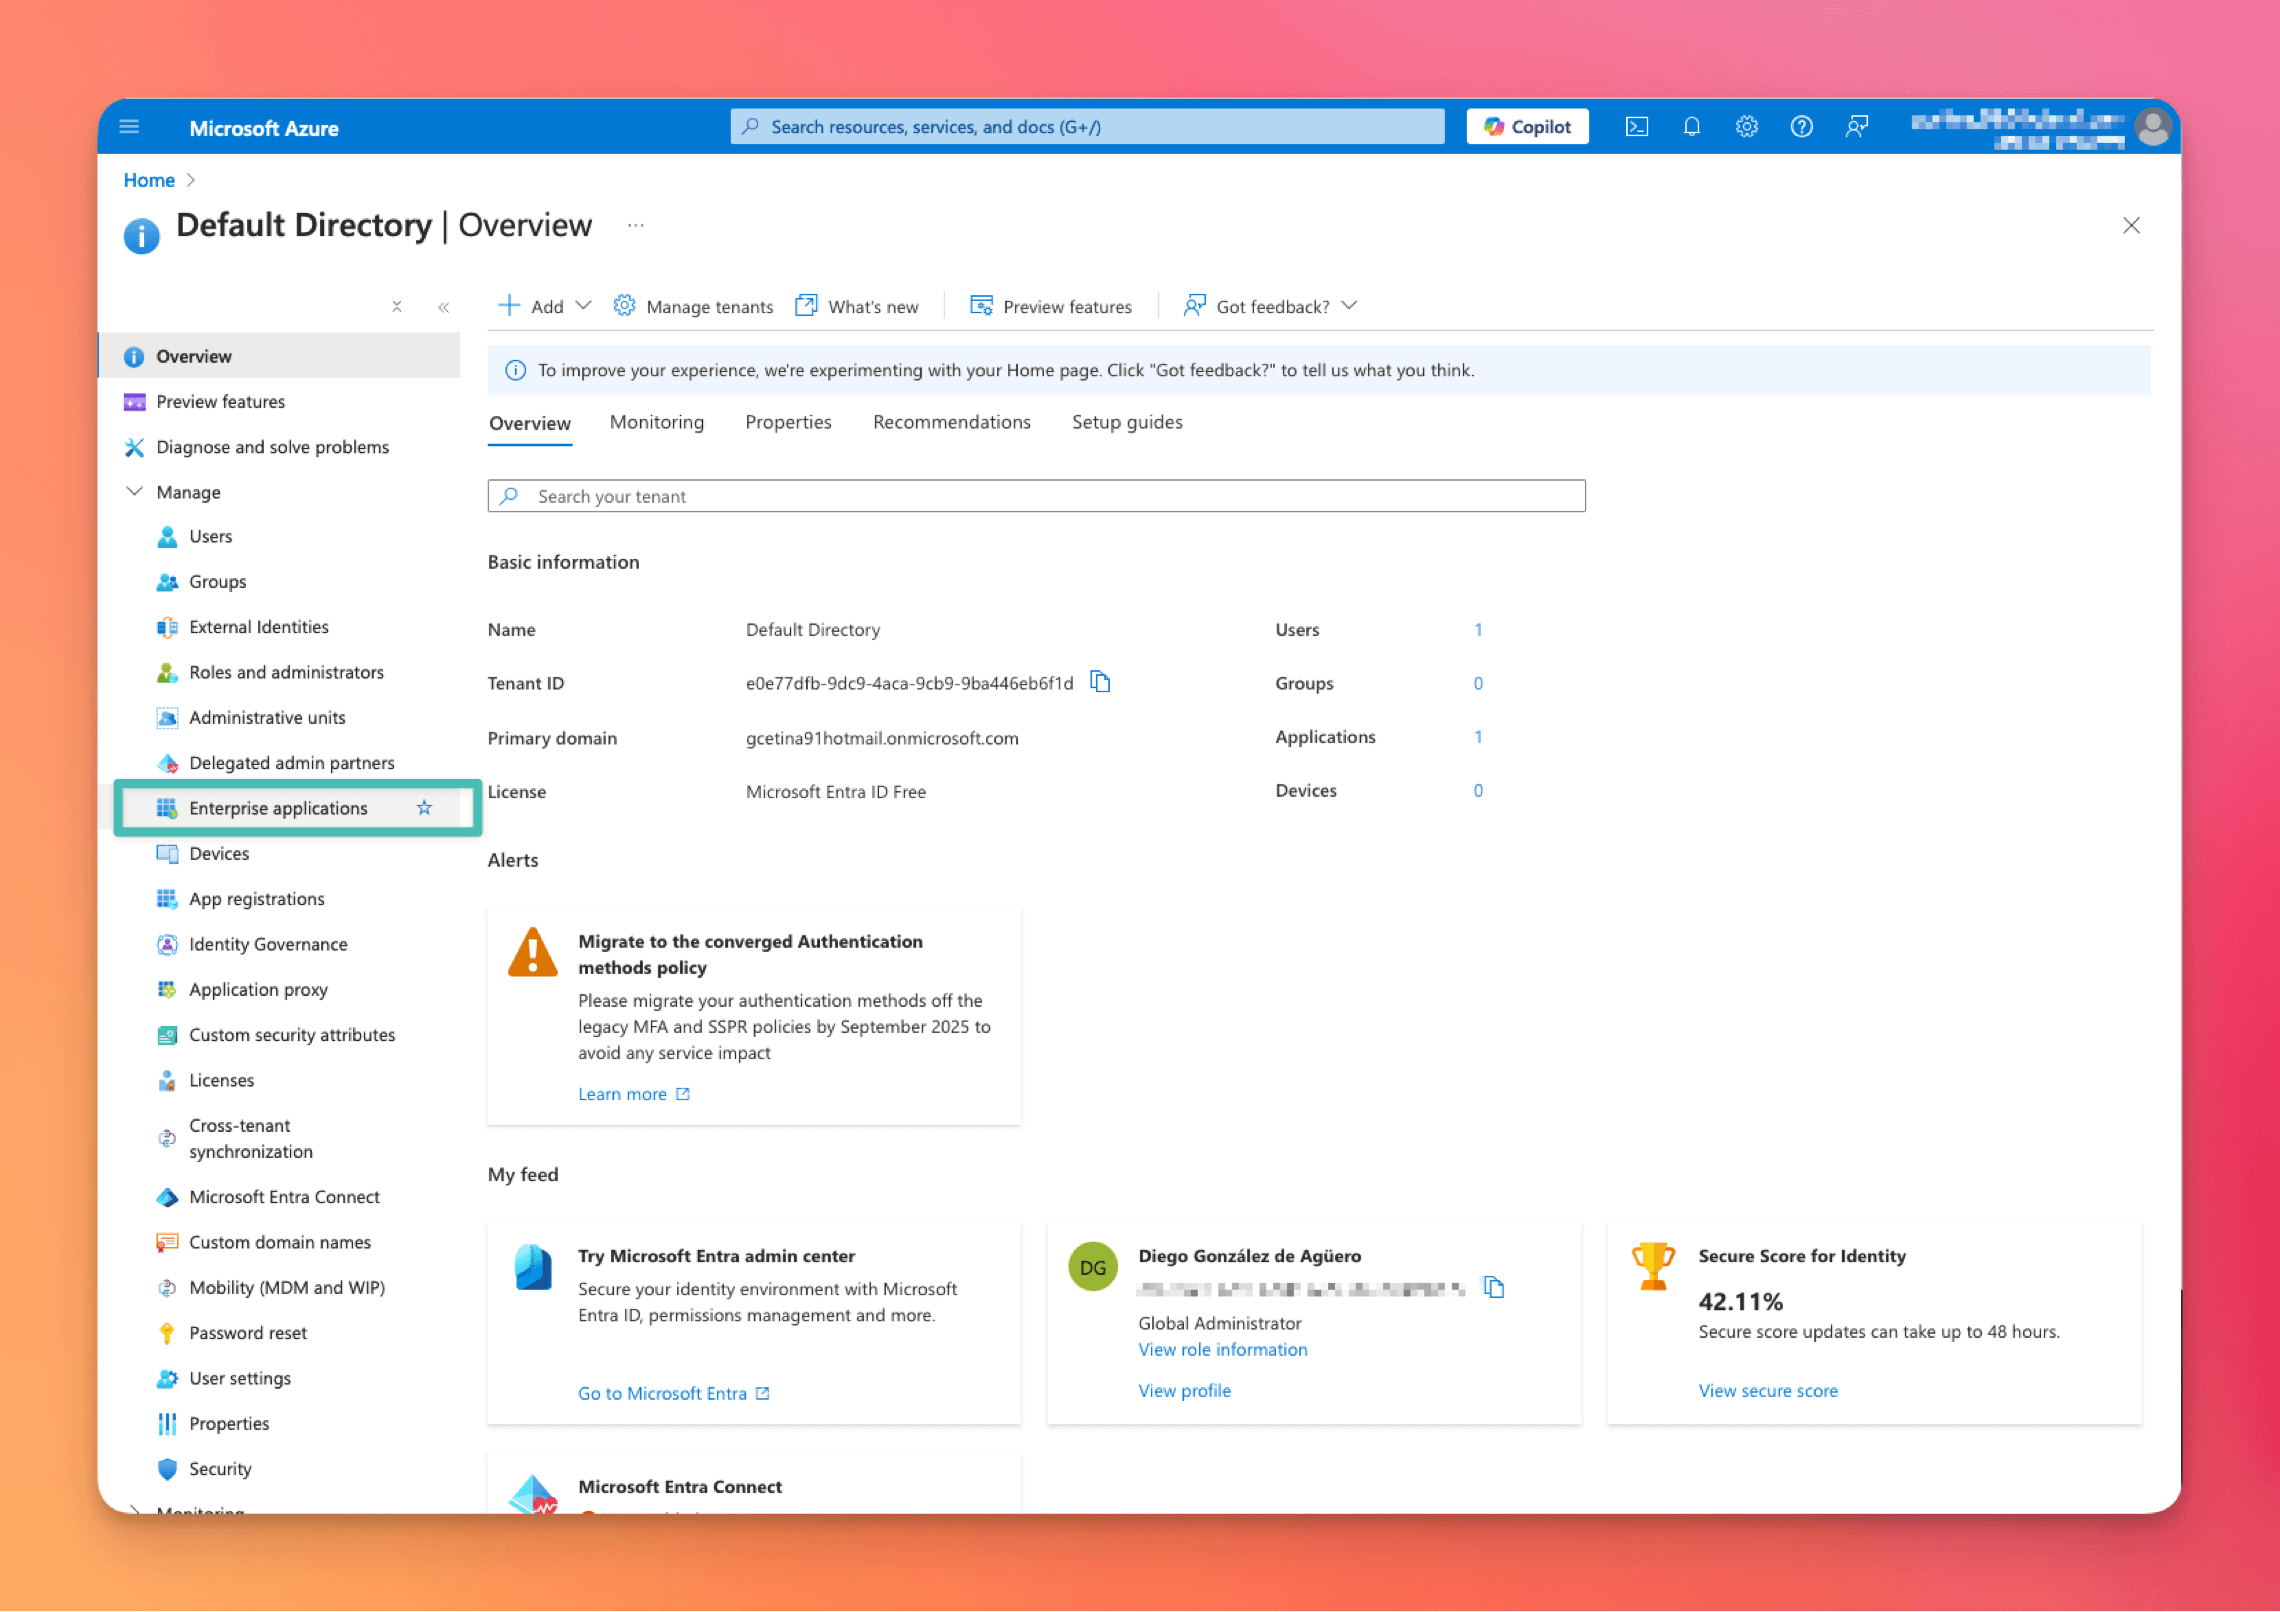
Task: Favorite Enterprise applications with the star
Action: coord(424,807)
